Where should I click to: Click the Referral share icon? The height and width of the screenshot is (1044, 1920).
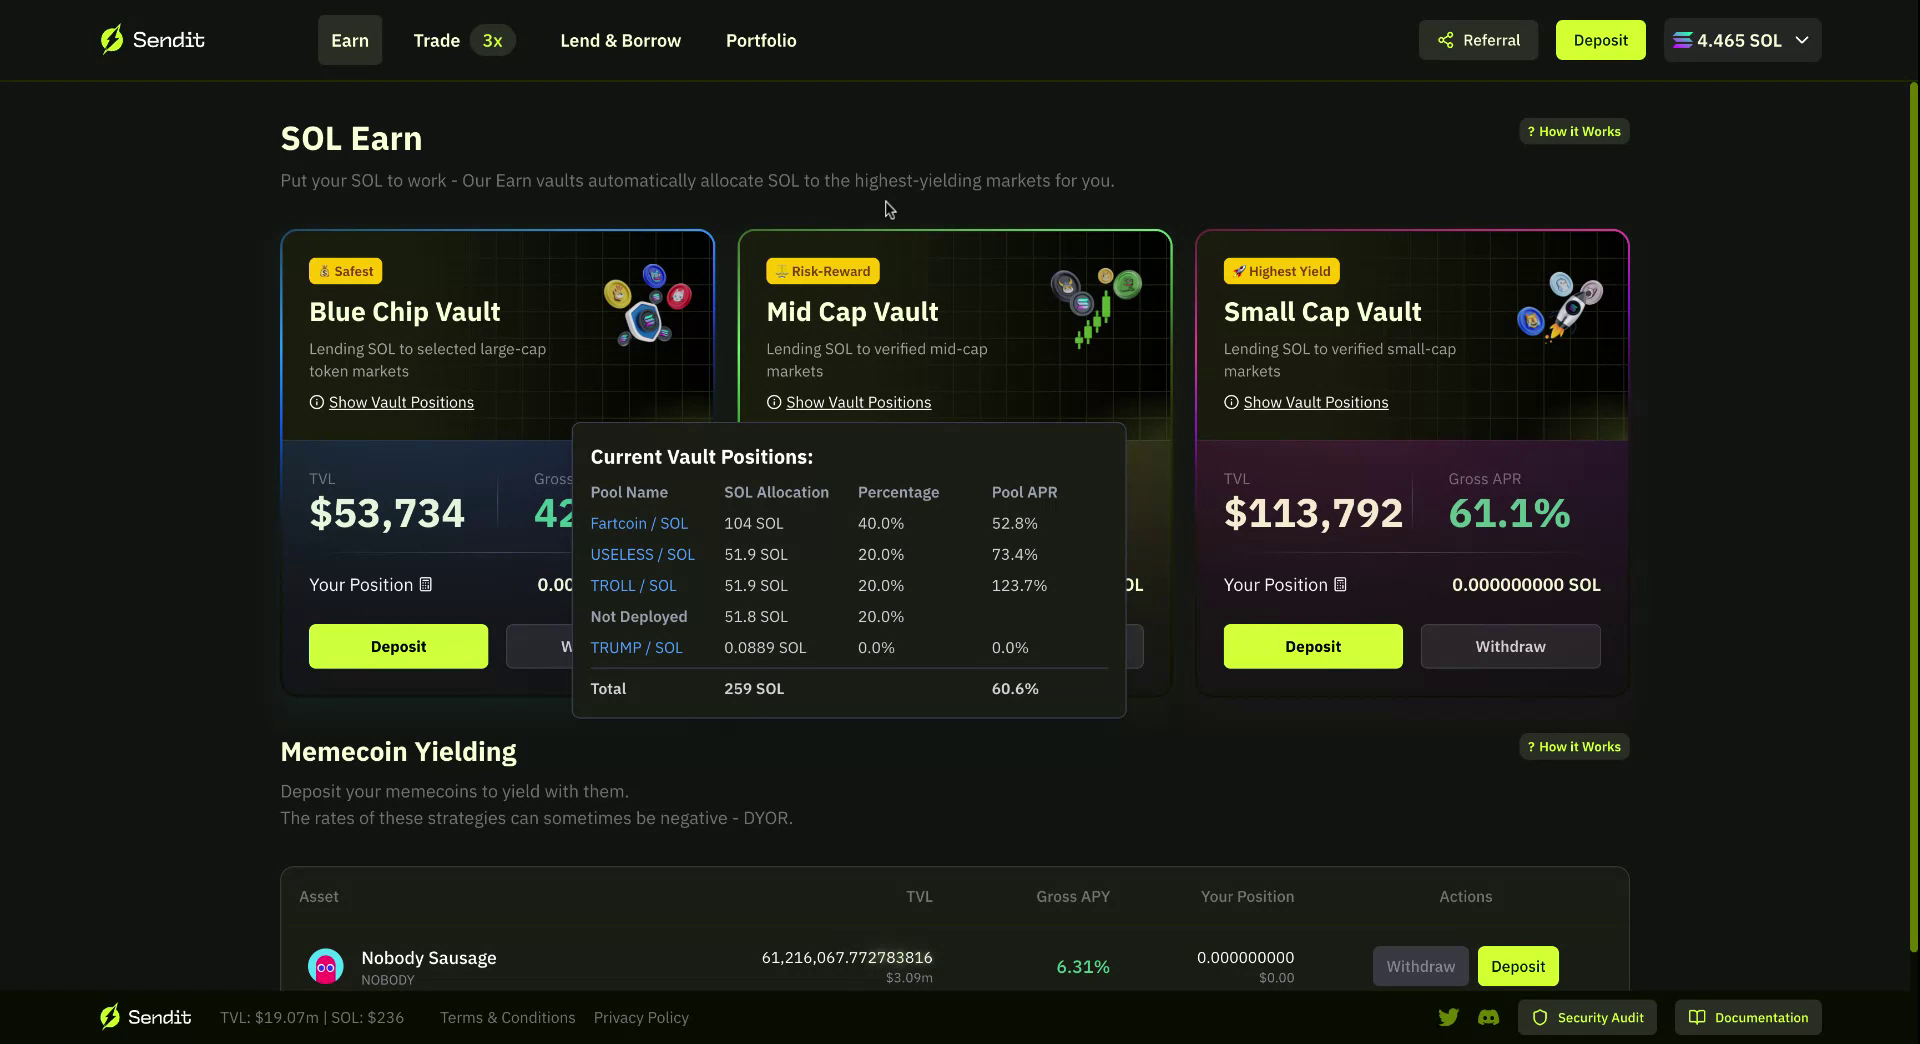pos(1444,40)
